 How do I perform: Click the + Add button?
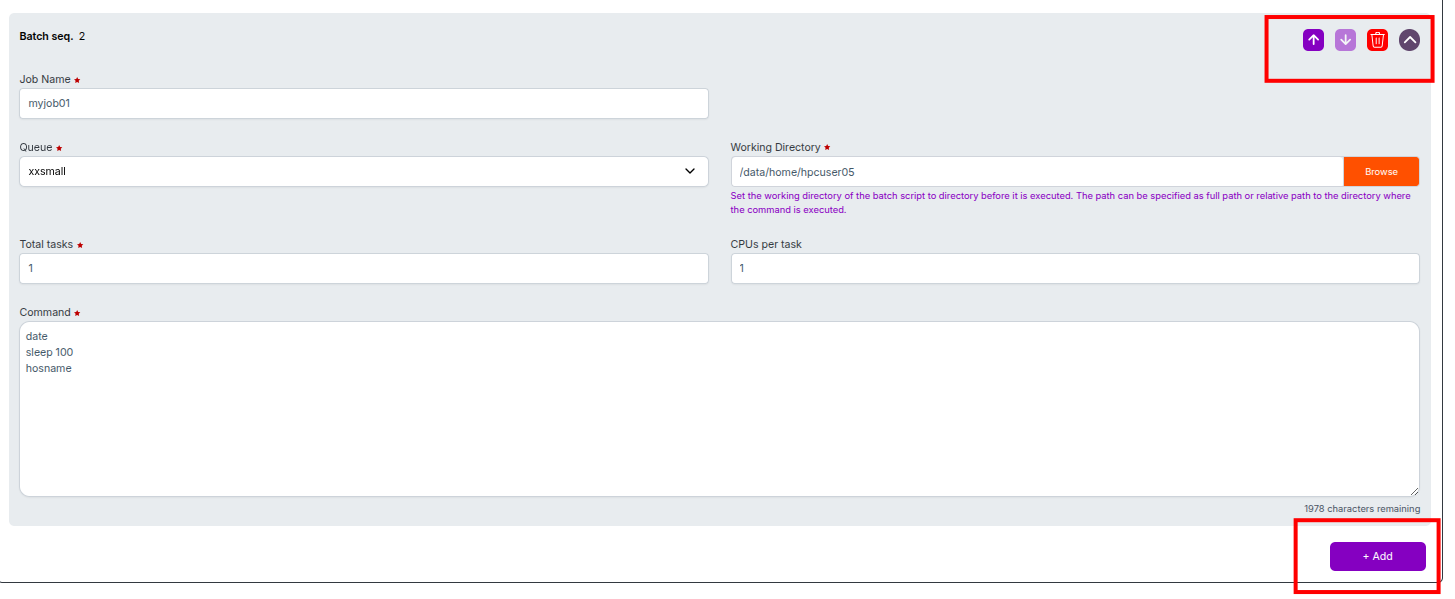point(1377,556)
